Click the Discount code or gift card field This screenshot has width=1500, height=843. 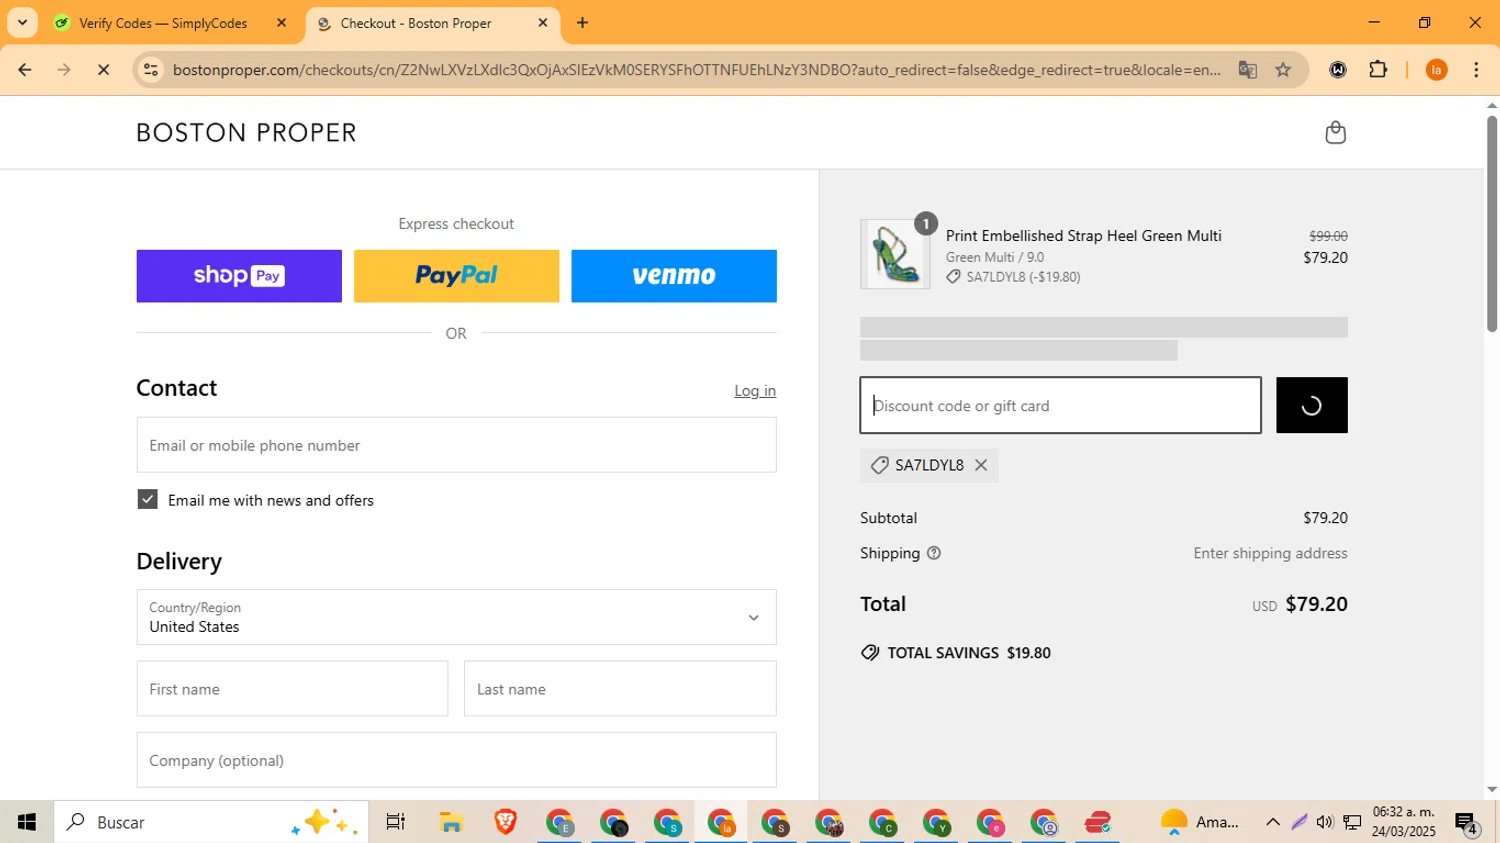1060,405
